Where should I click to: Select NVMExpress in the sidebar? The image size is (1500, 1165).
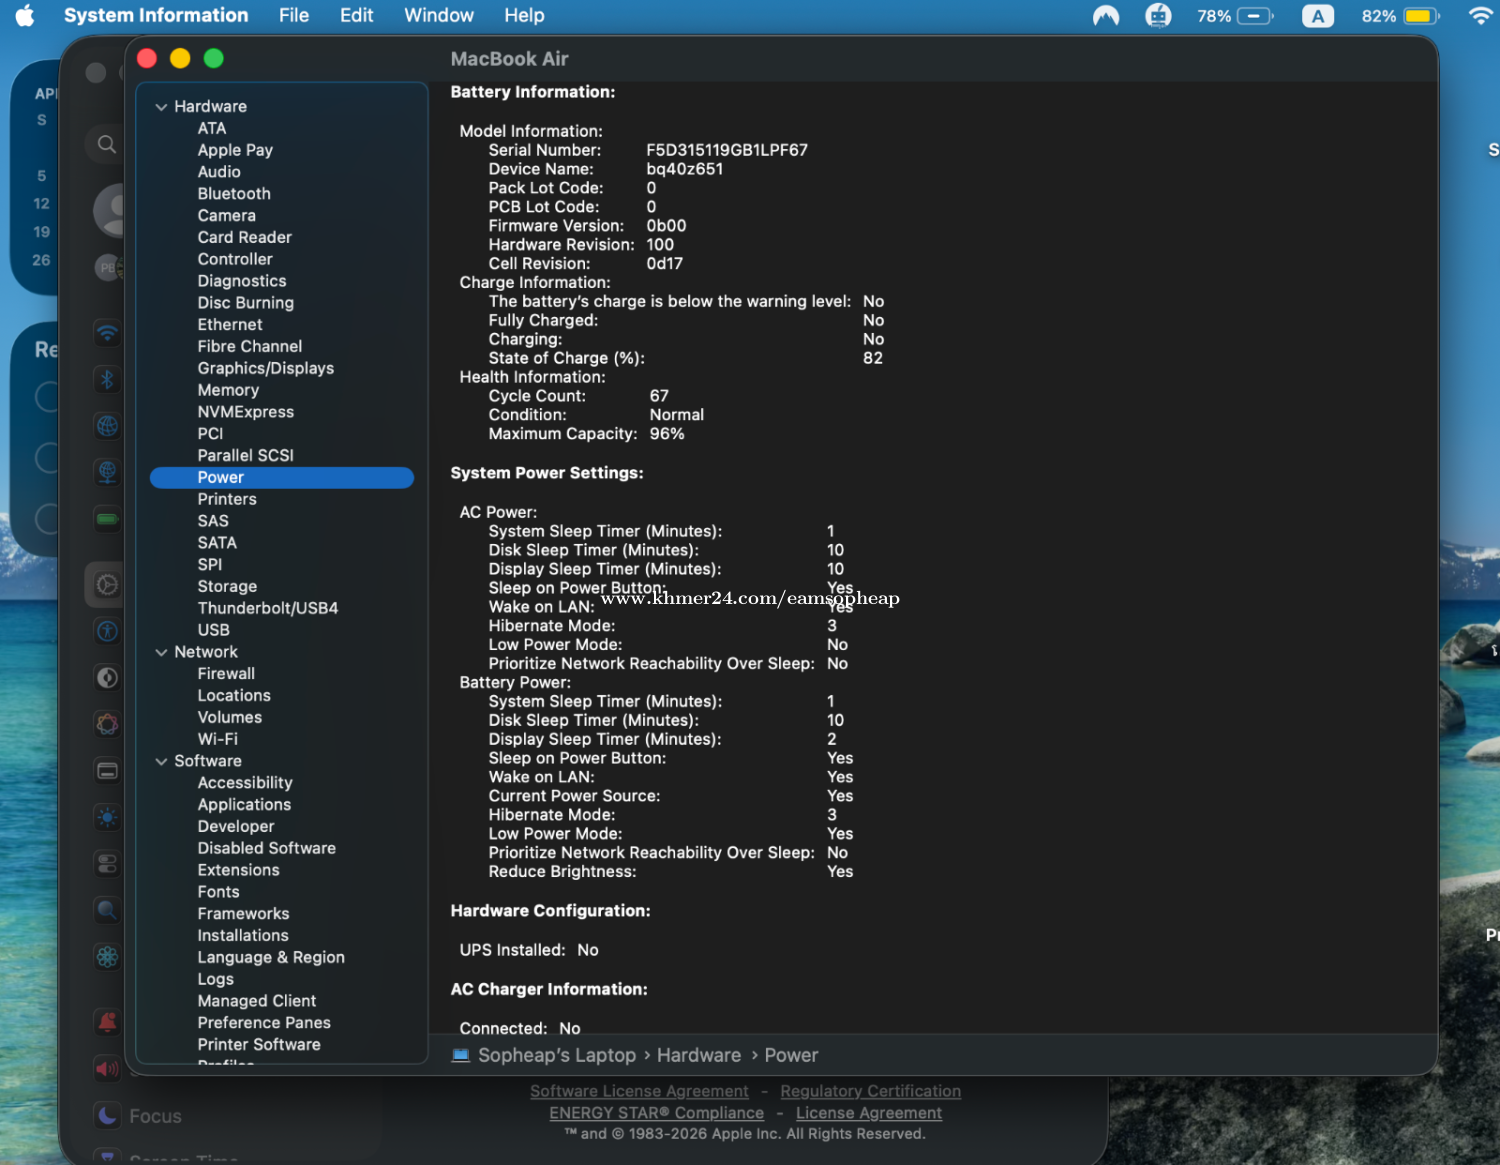[x=246, y=412]
